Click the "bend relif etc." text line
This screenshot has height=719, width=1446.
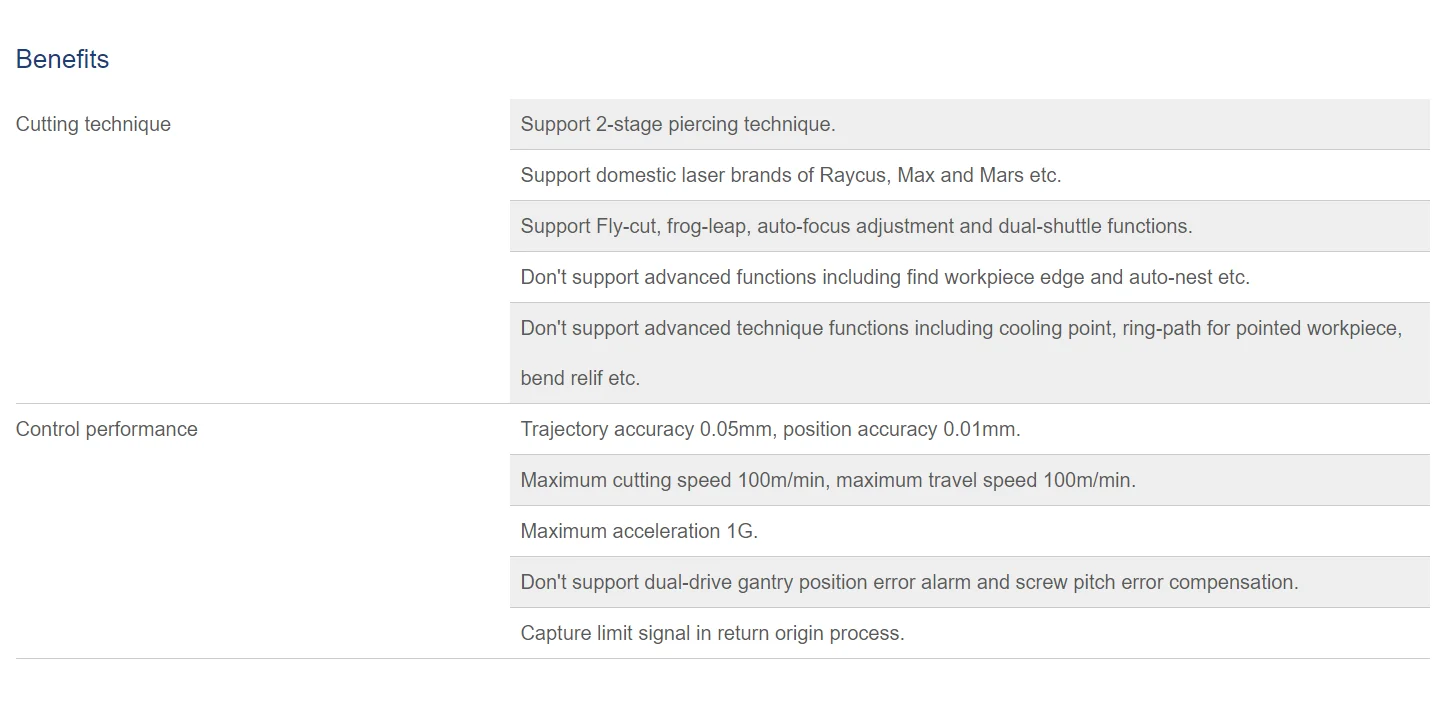[580, 378]
